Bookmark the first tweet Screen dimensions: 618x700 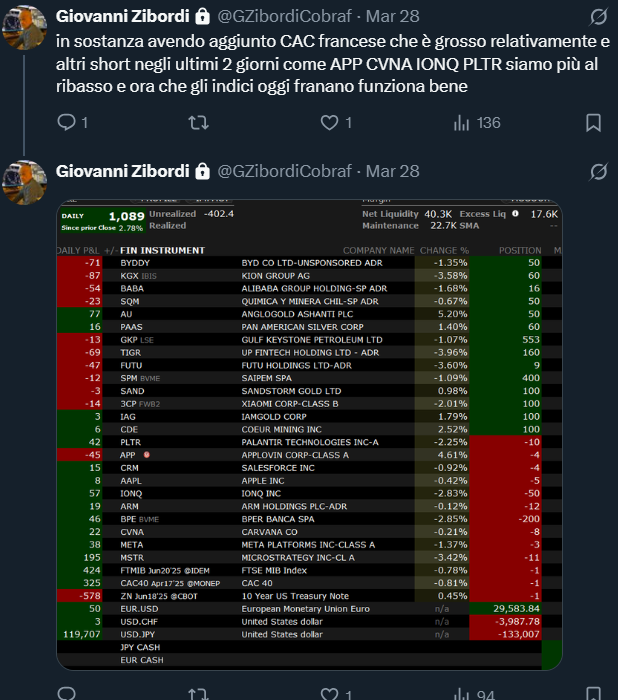[x=593, y=123]
